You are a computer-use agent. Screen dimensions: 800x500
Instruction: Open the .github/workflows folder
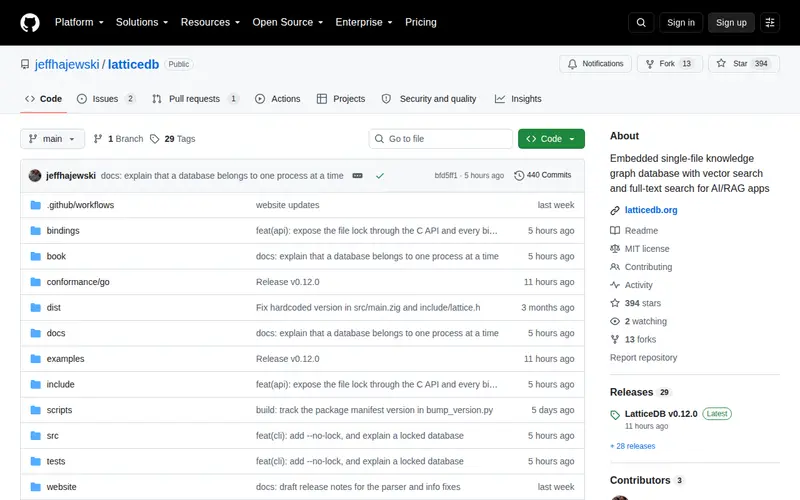tap(80, 205)
